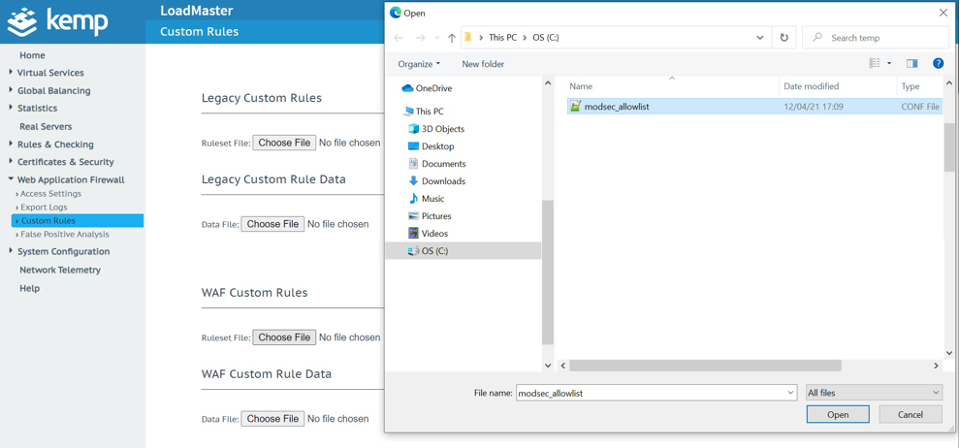Click the File name input field
This screenshot has height=448, width=960.
[655, 393]
